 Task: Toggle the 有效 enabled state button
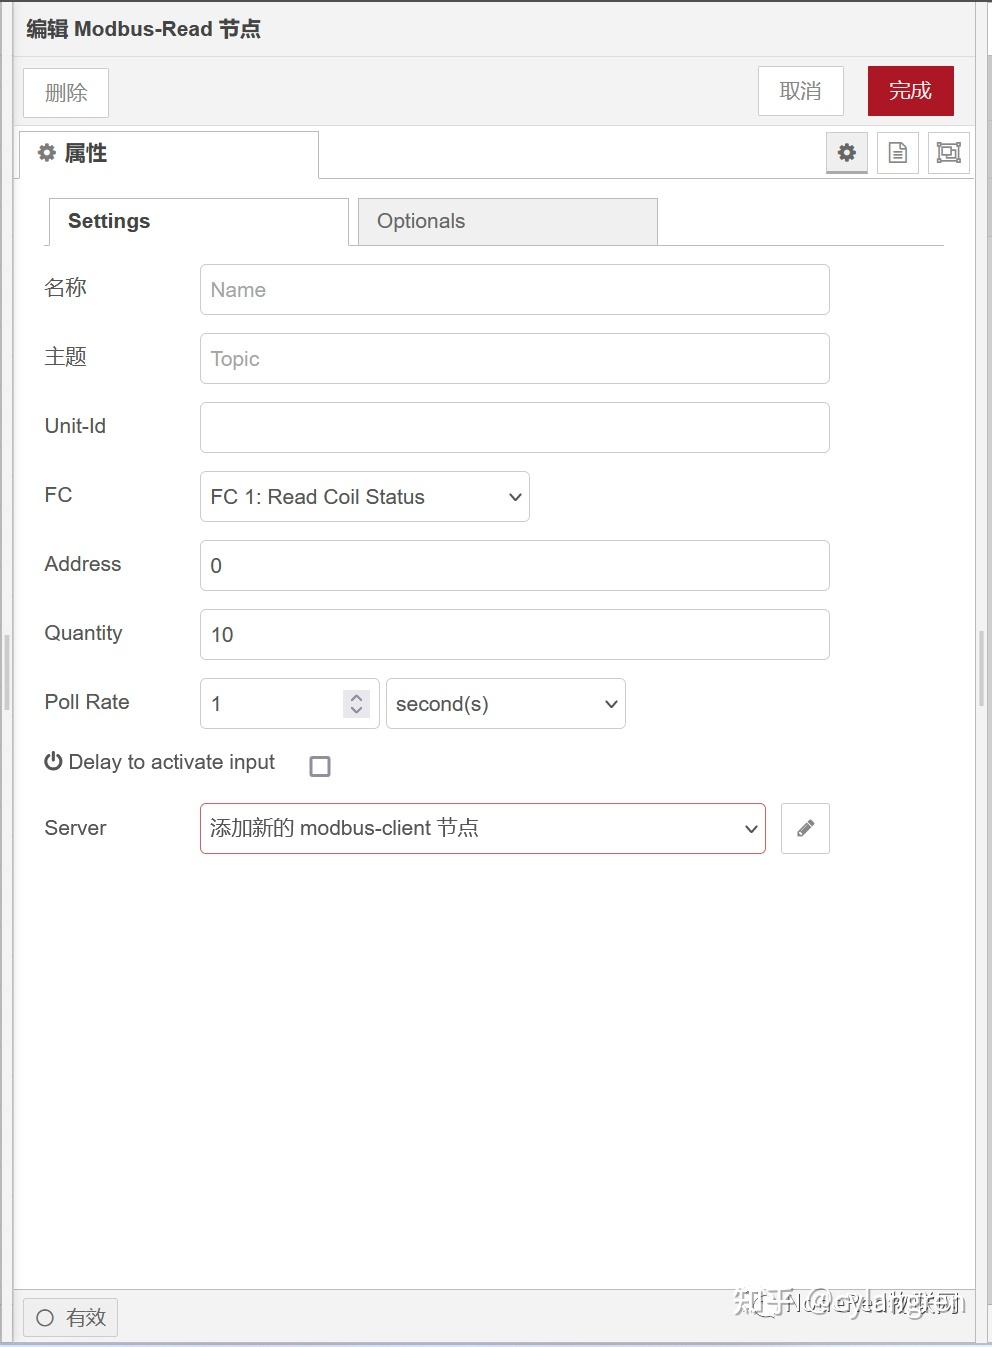pyautogui.click(x=71, y=1317)
